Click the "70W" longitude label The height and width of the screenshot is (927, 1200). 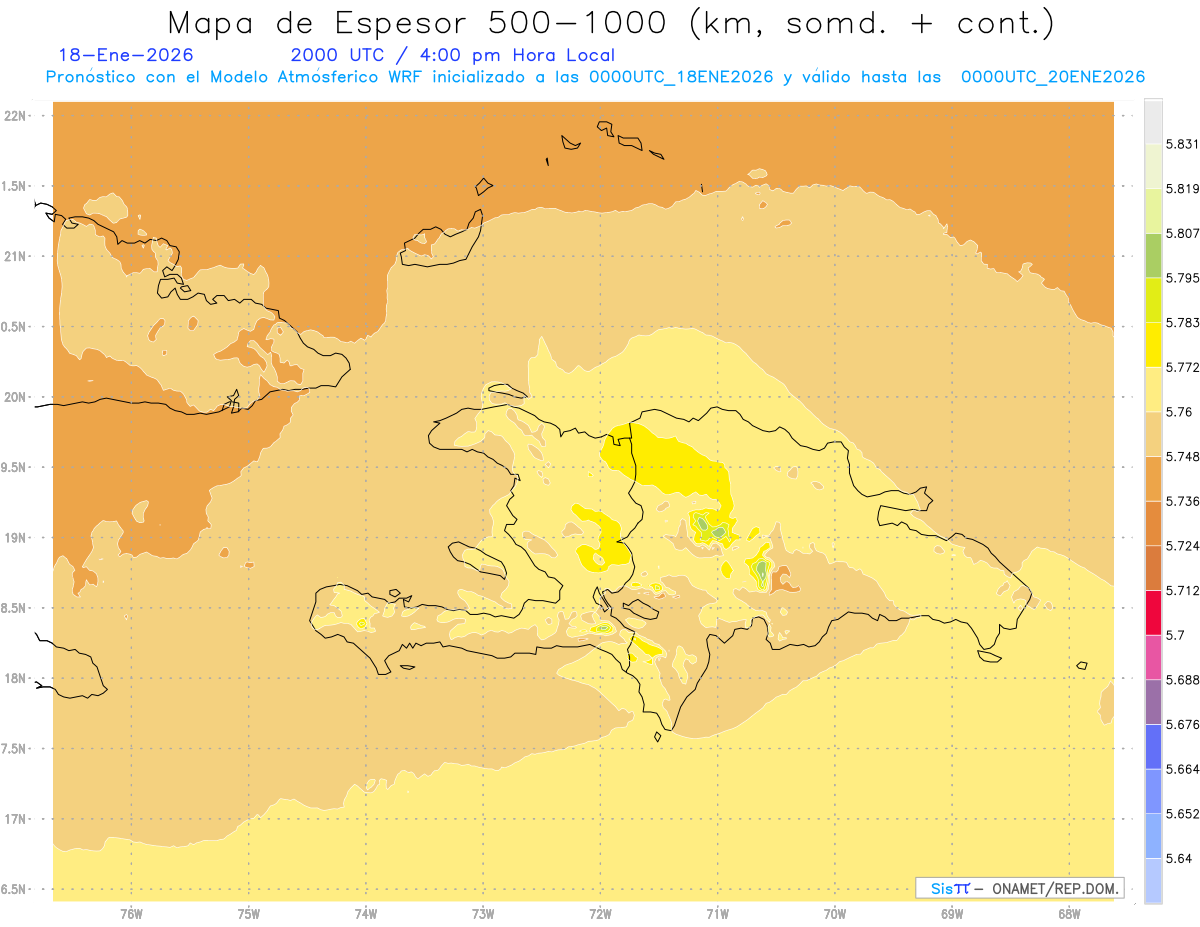point(835,914)
